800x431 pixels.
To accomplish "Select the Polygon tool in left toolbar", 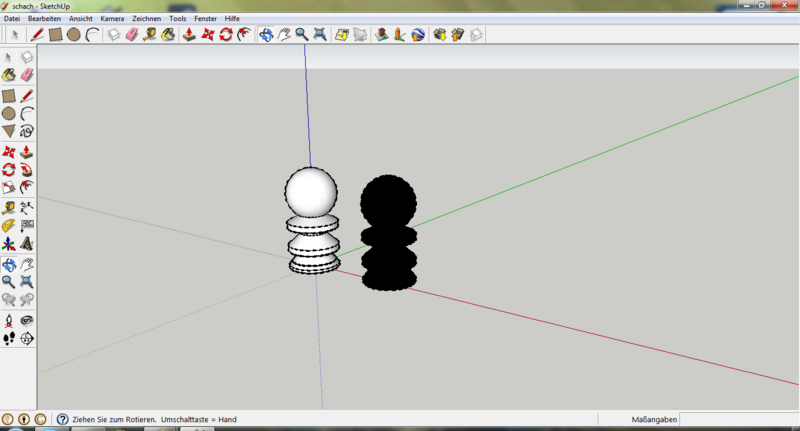I will click(9, 131).
